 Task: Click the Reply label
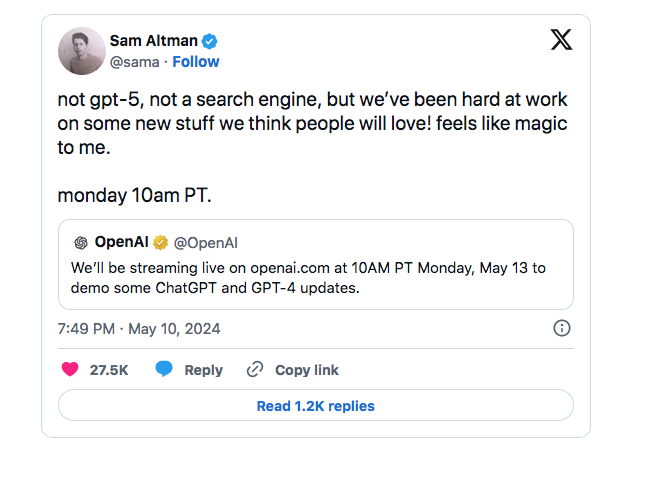(203, 370)
